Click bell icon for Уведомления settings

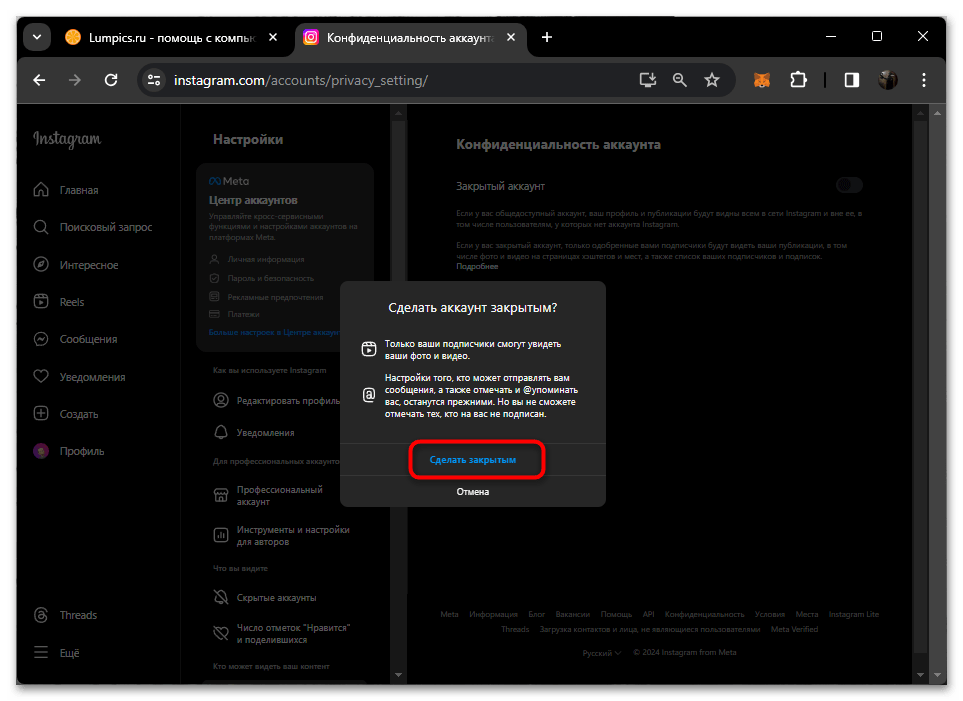pos(221,433)
